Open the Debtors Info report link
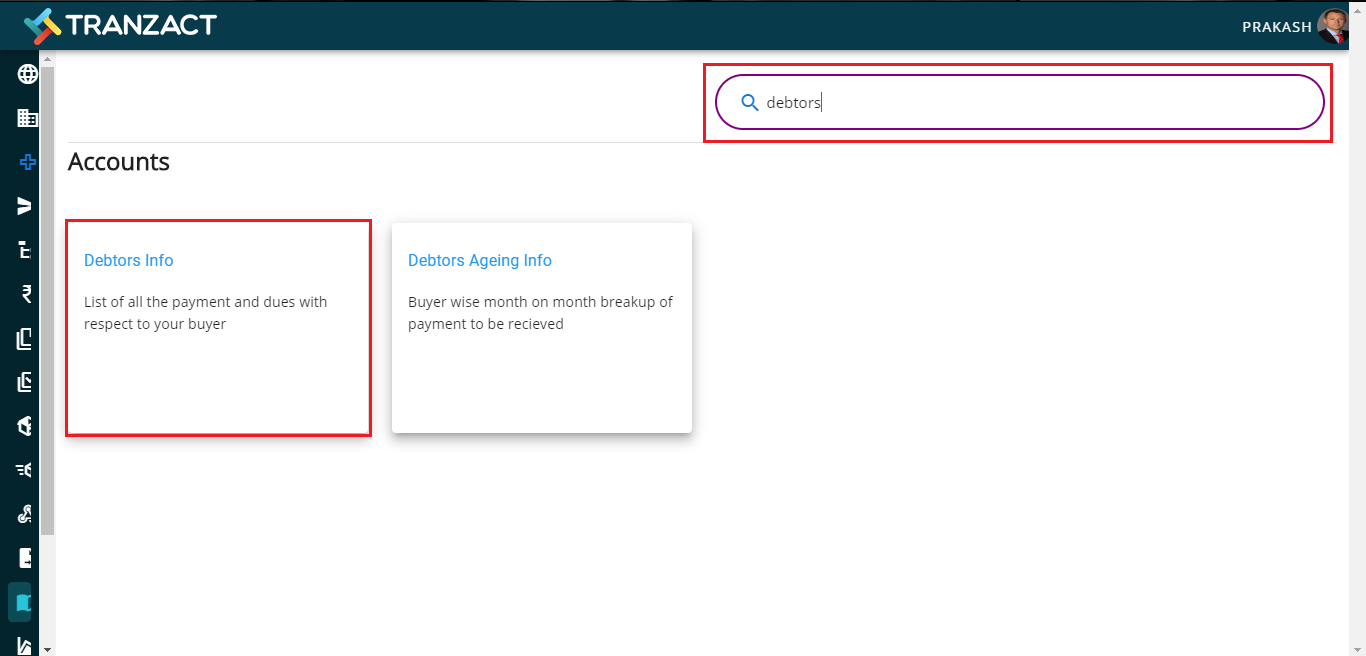The image size is (1366, 656). (129, 260)
